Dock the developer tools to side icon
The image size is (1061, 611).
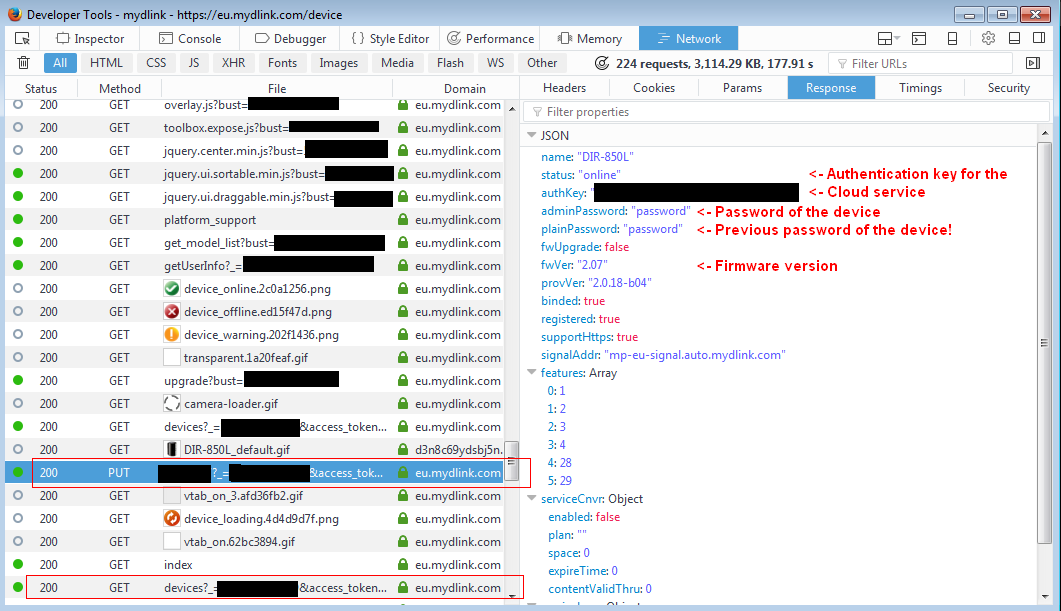1039,39
